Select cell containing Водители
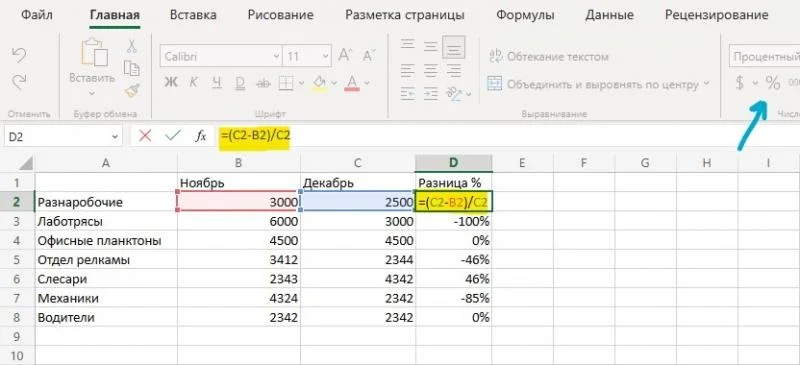 coord(106,318)
